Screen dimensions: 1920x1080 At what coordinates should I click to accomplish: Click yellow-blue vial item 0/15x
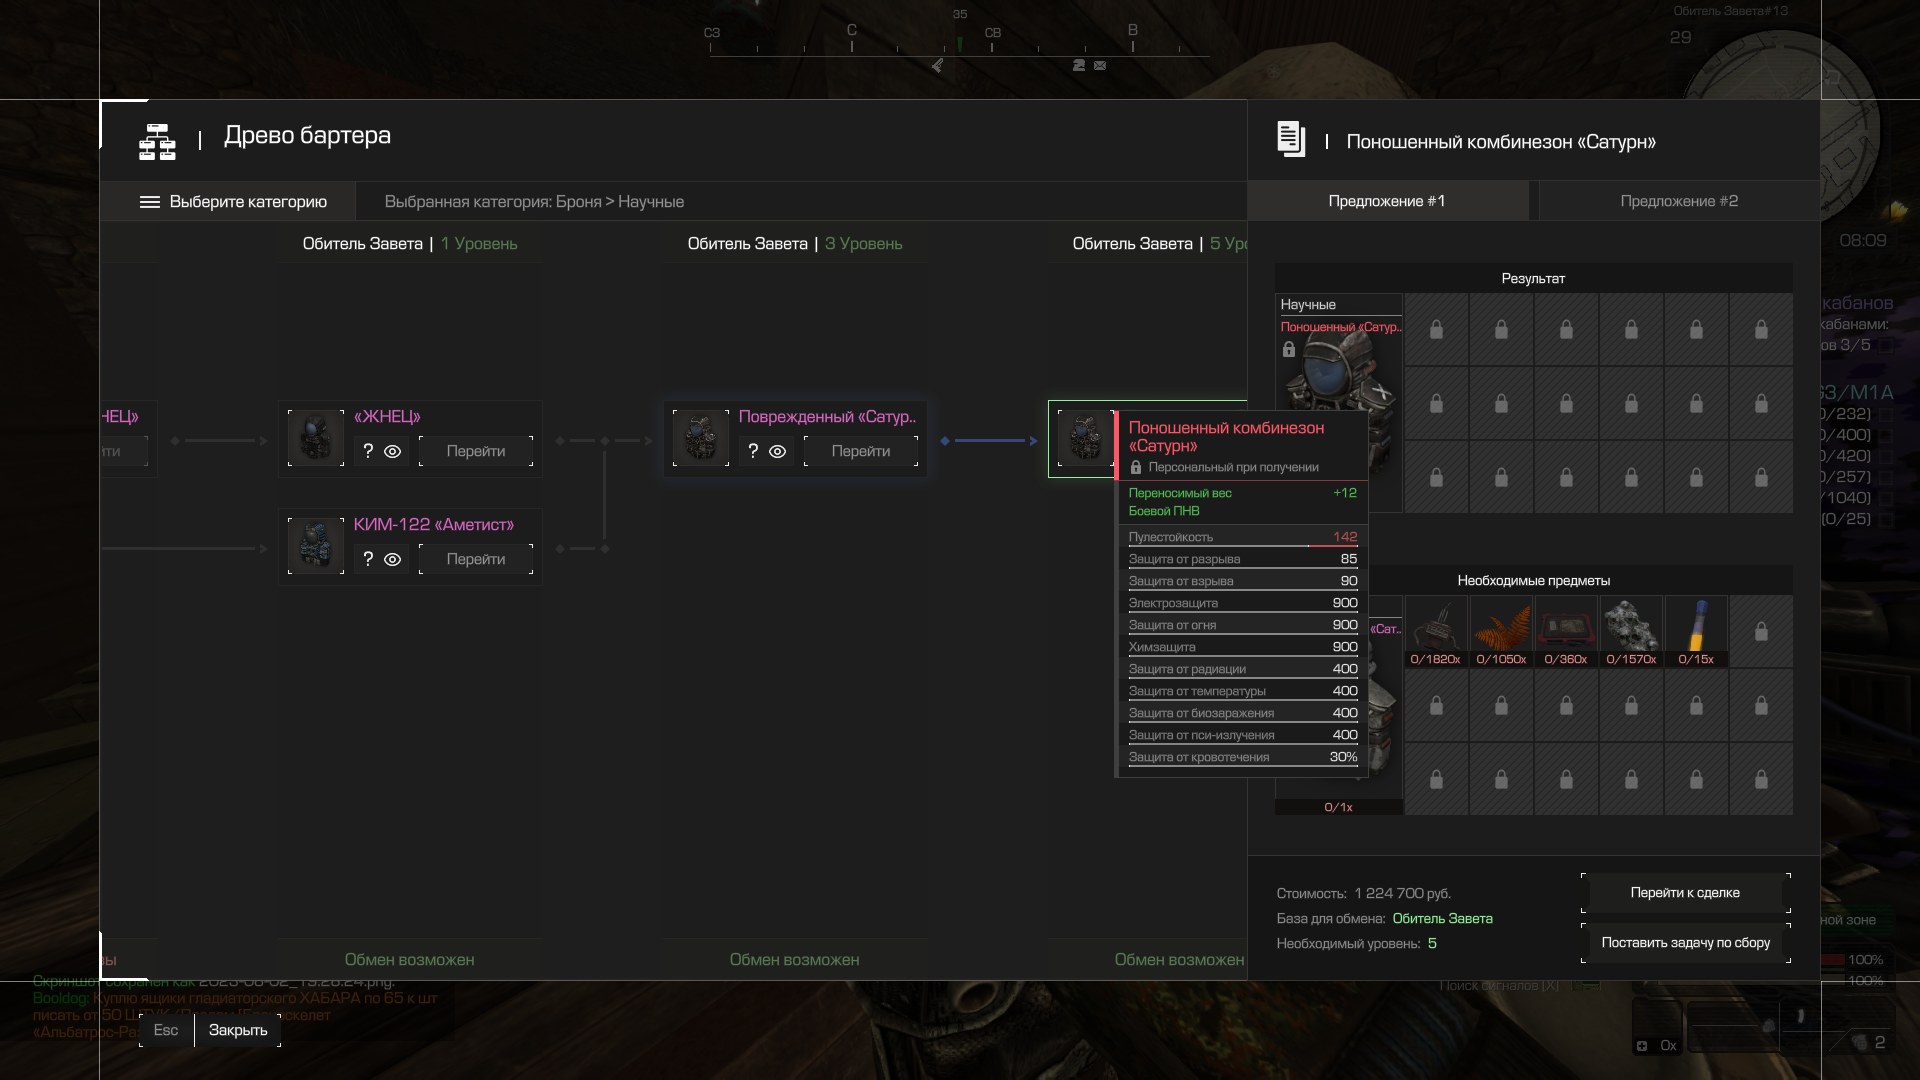tap(1696, 631)
